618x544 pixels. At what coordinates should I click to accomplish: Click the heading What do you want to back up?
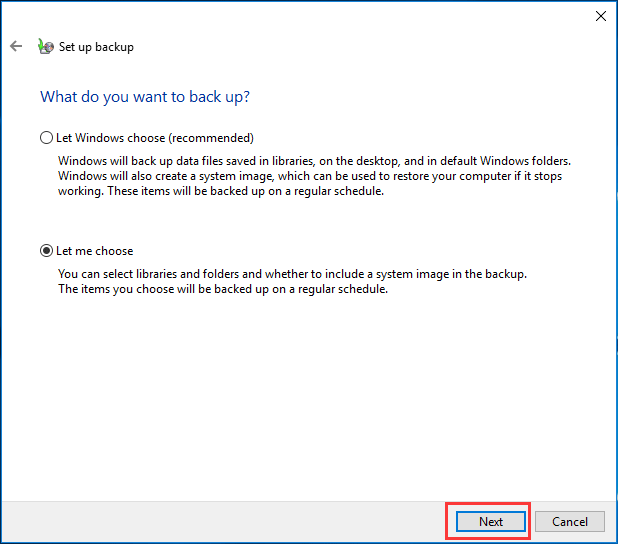pyautogui.click(x=145, y=97)
